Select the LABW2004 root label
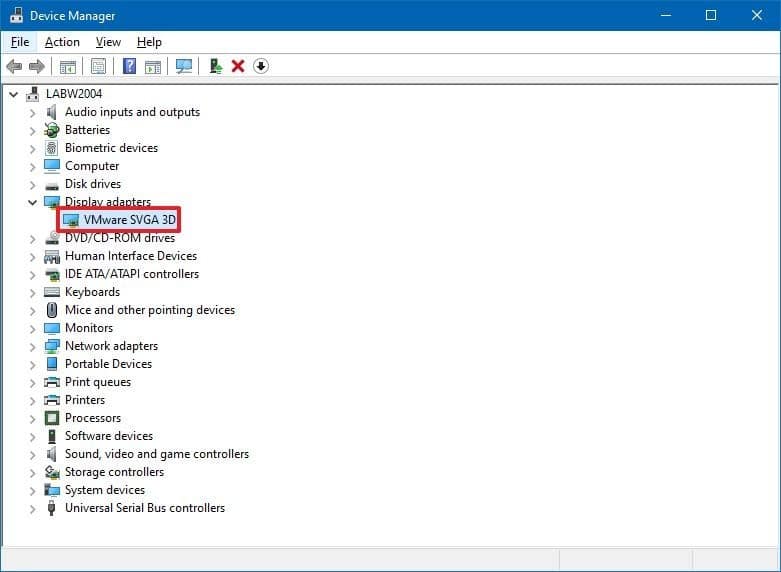The width and height of the screenshot is (781, 572). (74, 94)
